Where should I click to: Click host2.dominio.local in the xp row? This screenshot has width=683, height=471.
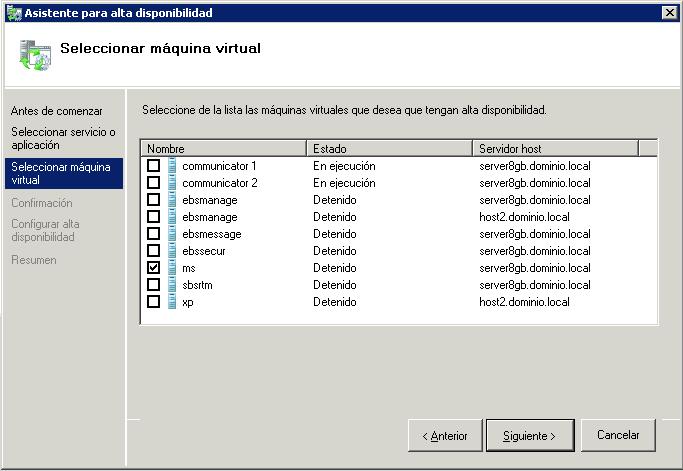pos(524,302)
